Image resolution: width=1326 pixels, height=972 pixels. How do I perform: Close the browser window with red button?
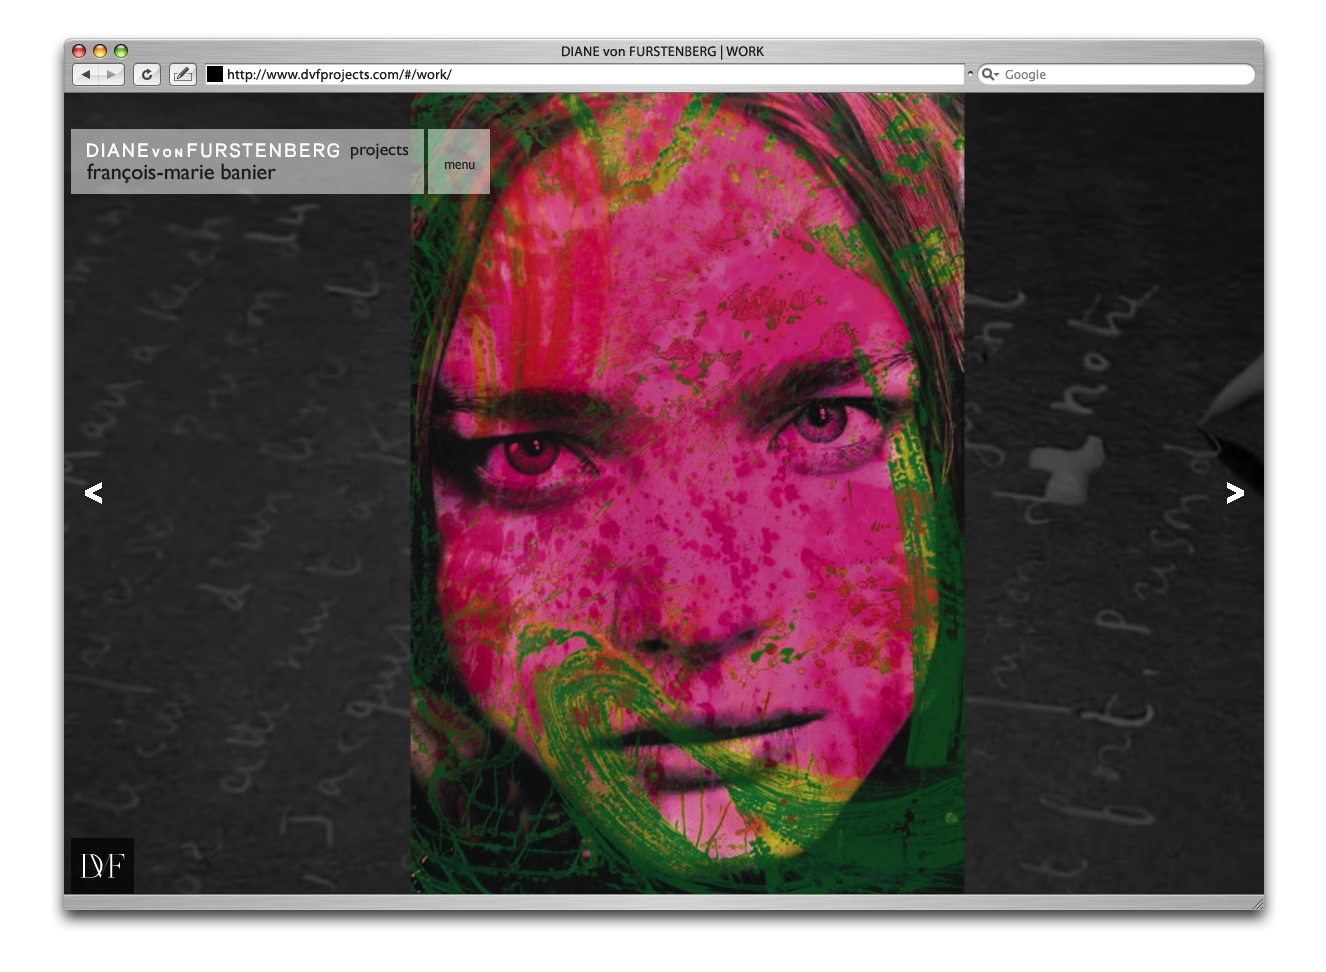point(79,51)
